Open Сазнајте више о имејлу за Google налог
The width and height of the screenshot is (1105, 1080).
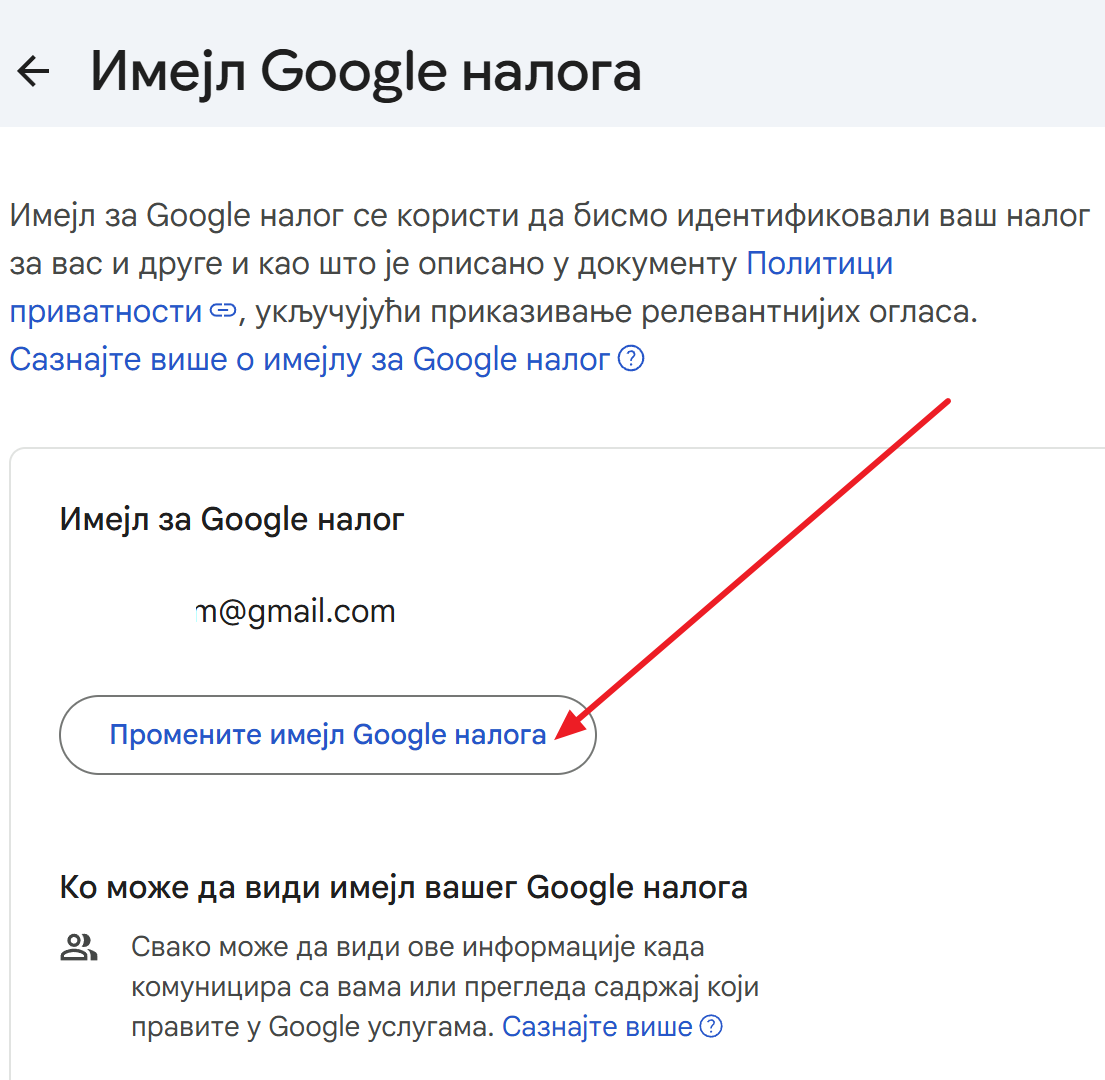[x=309, y=359]
